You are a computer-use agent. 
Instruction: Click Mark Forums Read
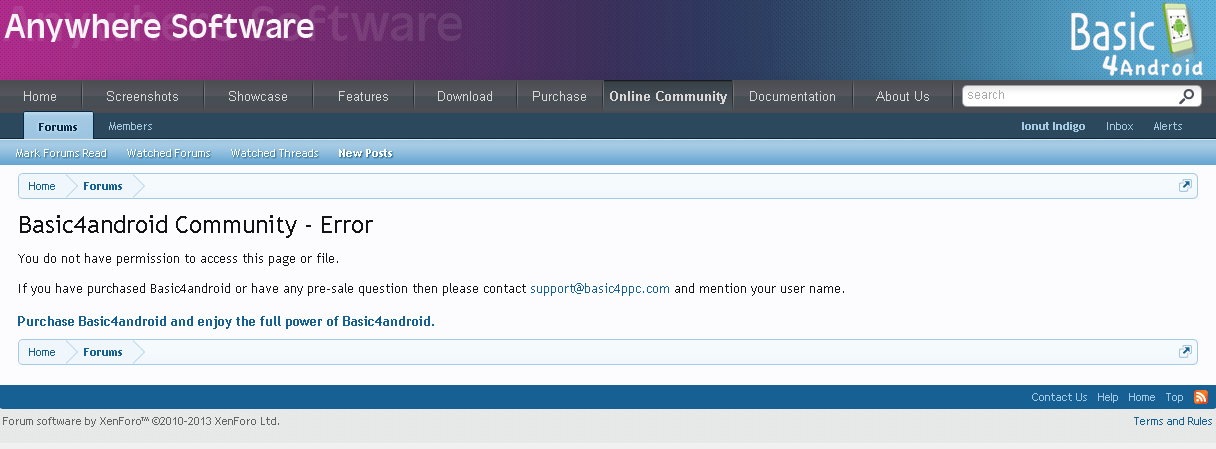point(61,153)
